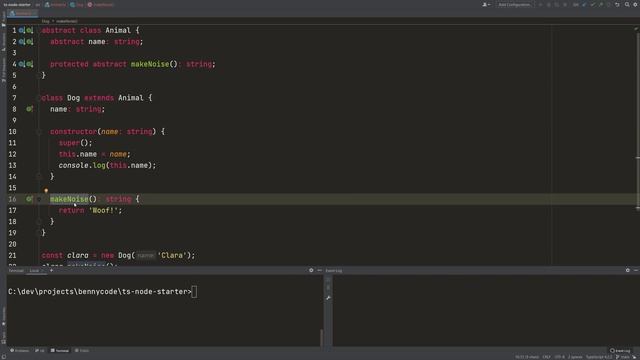Click the Debug bug icon in toolbar

click(549, 5)
